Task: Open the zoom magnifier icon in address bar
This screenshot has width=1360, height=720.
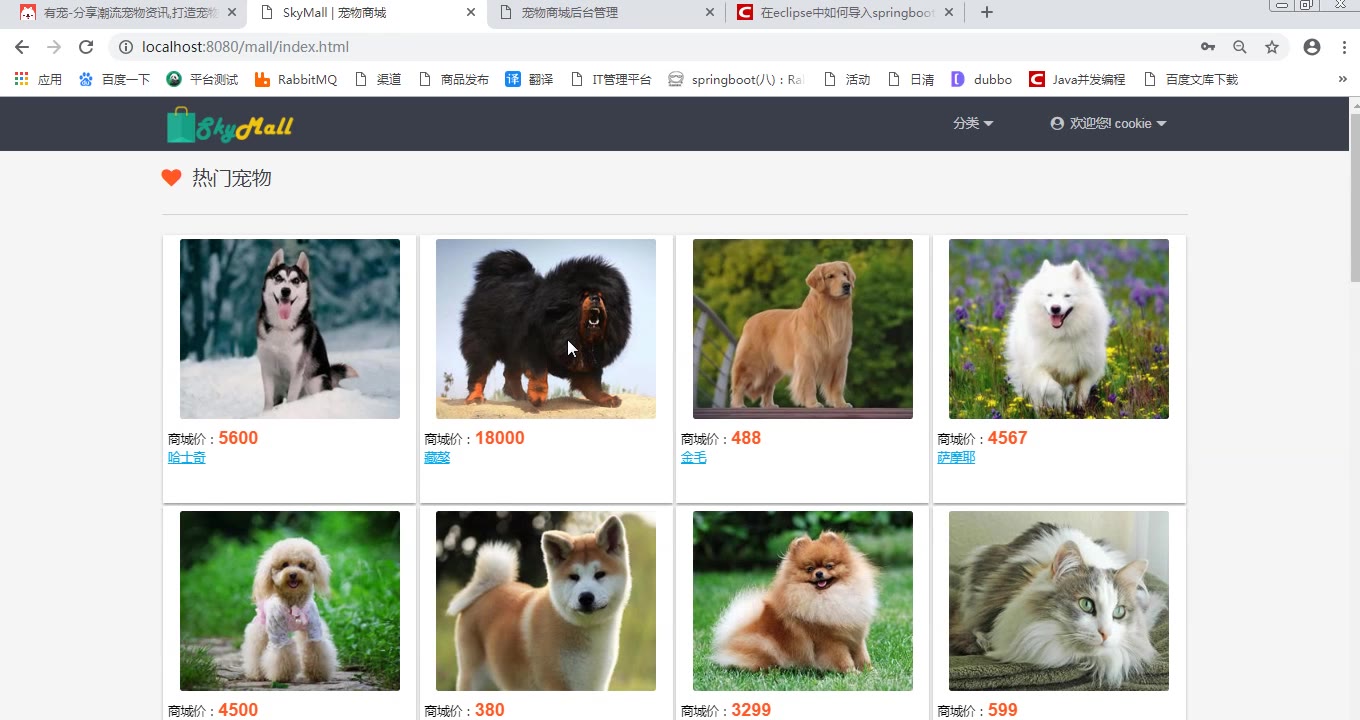Action: 1240,47
